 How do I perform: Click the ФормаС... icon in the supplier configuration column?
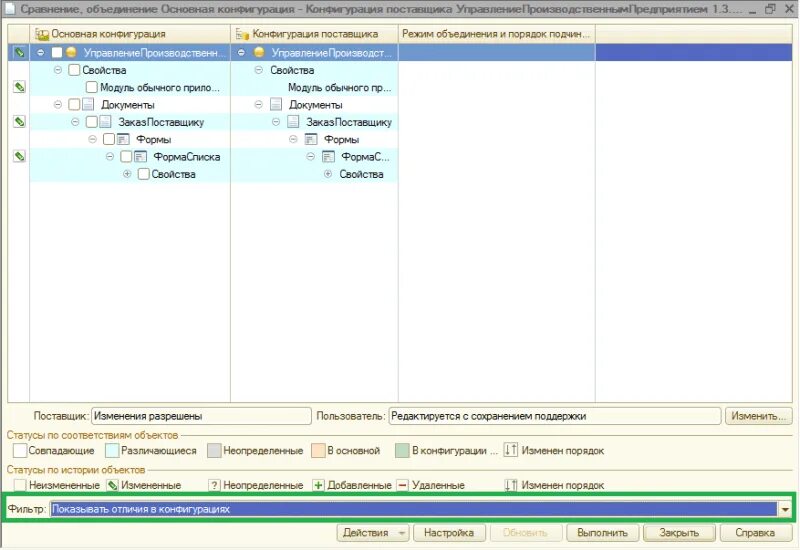click(328, 157)
